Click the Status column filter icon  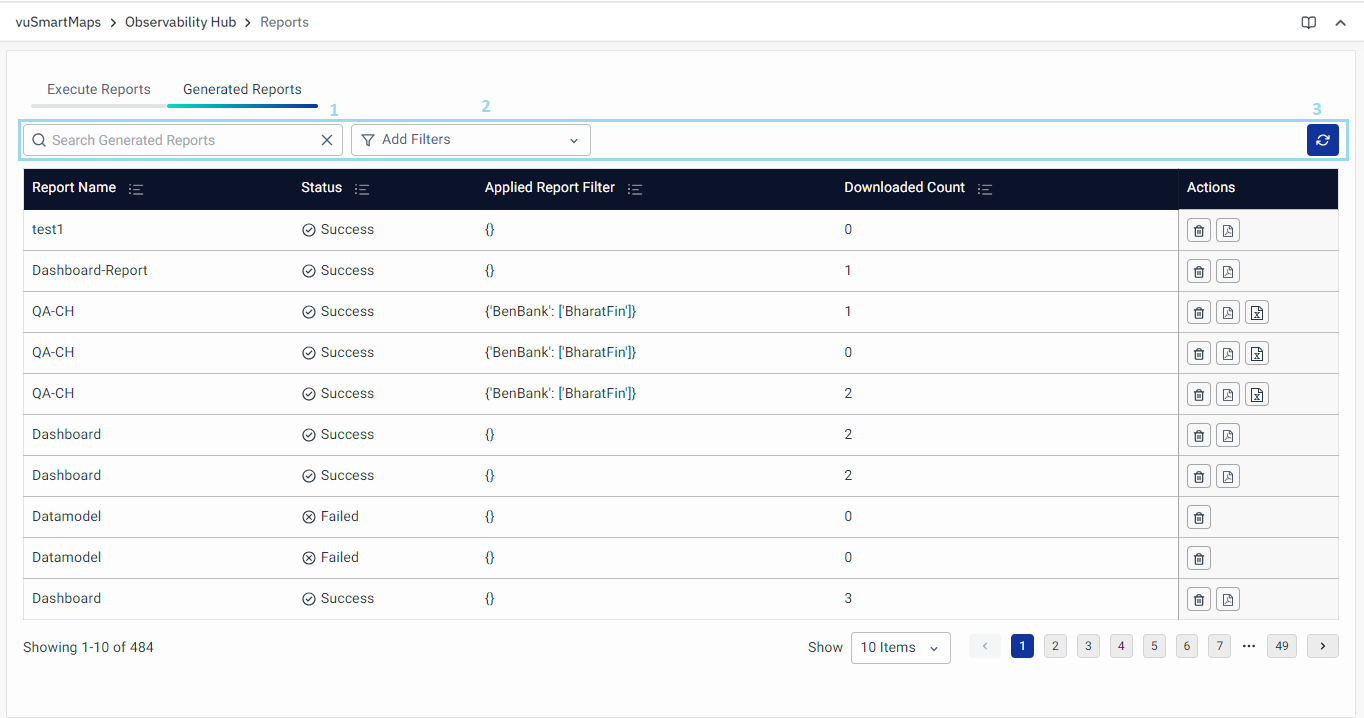(x=362, y=188)
